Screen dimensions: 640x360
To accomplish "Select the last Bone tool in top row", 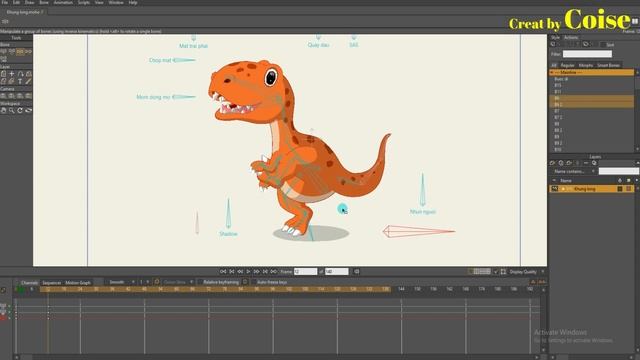I will [28, 52].
